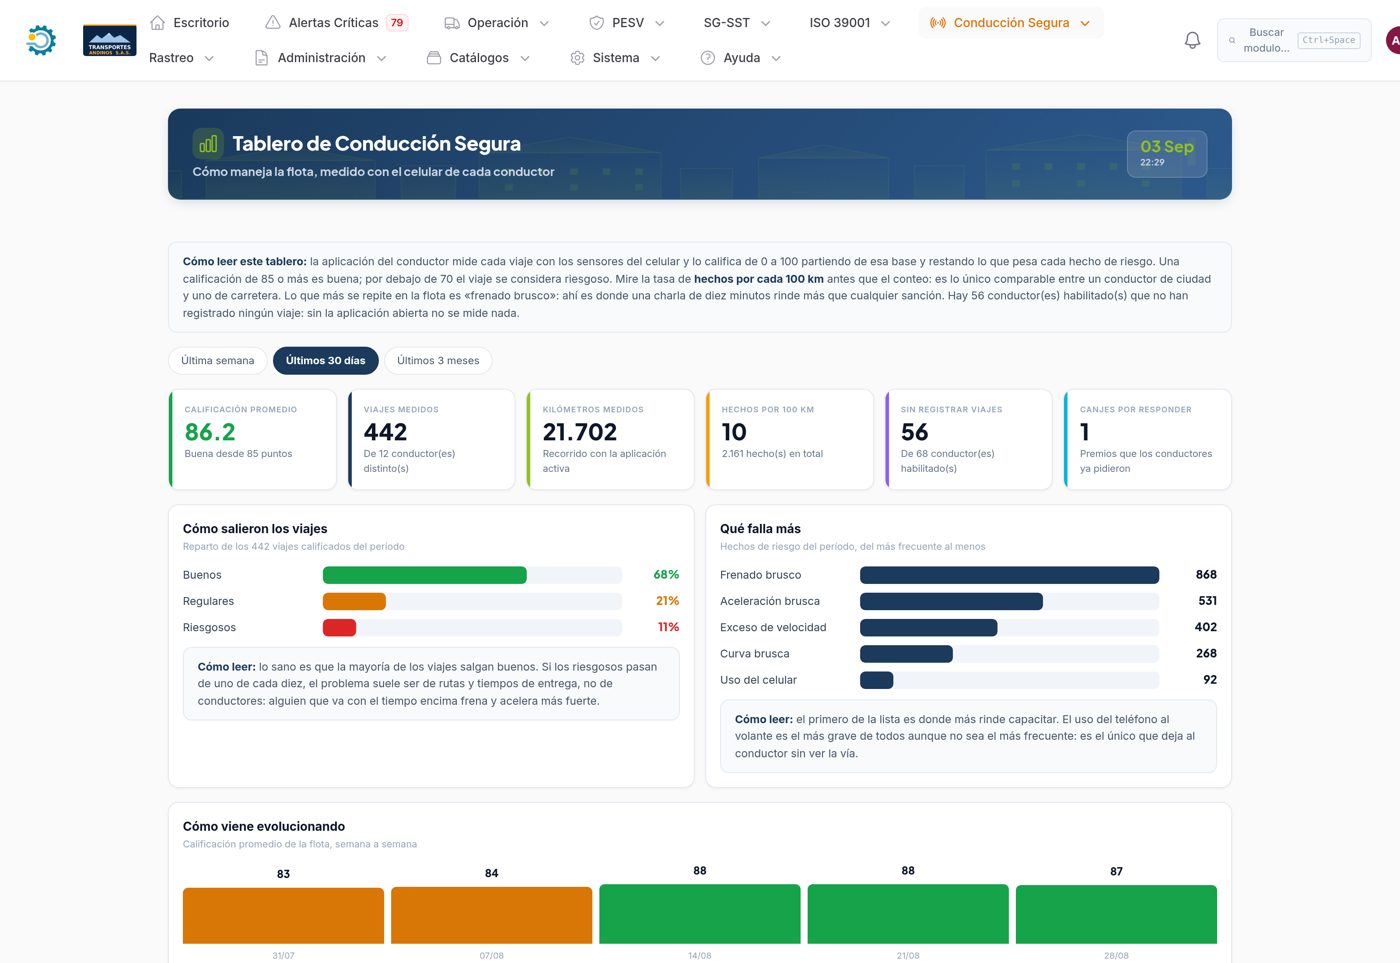
Task: Click the Hechos por 100 km card
Action: click(789, 440)
